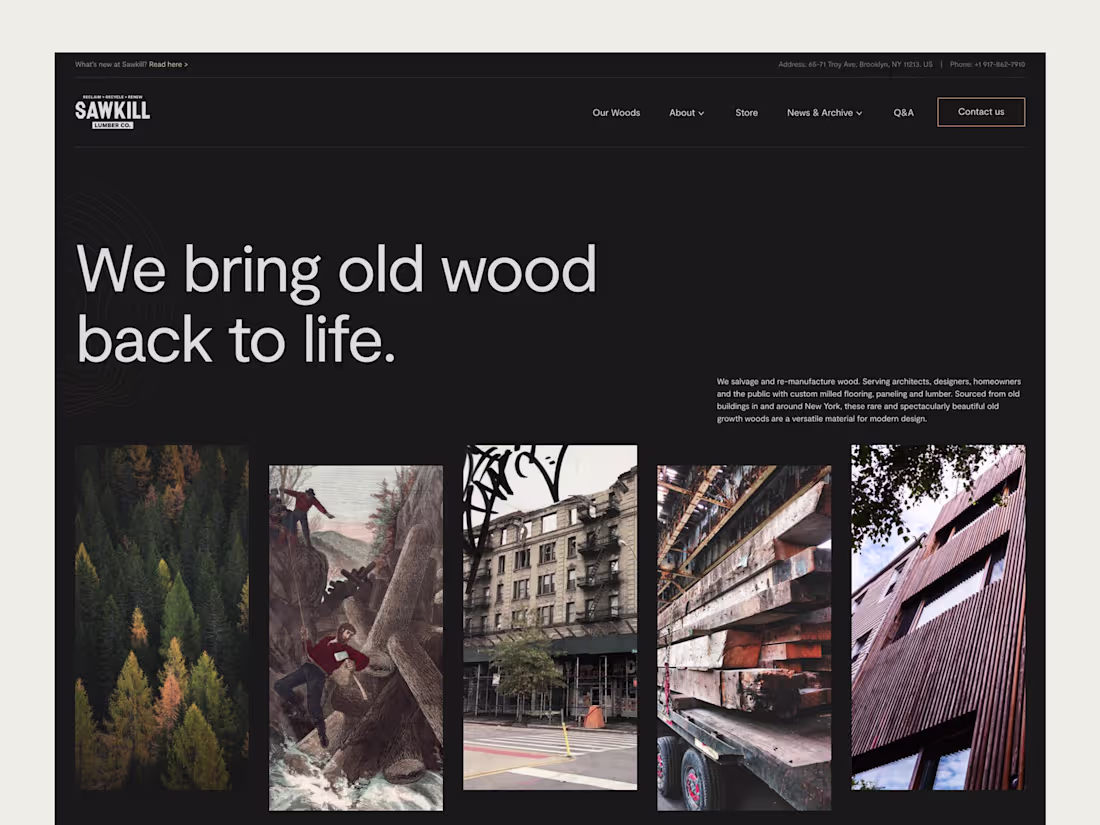This screenshot has width=1100, height=825.
Task: Open the stacked reclaimed beams photo
Action: pyautogui.click(x=744, y=638)
